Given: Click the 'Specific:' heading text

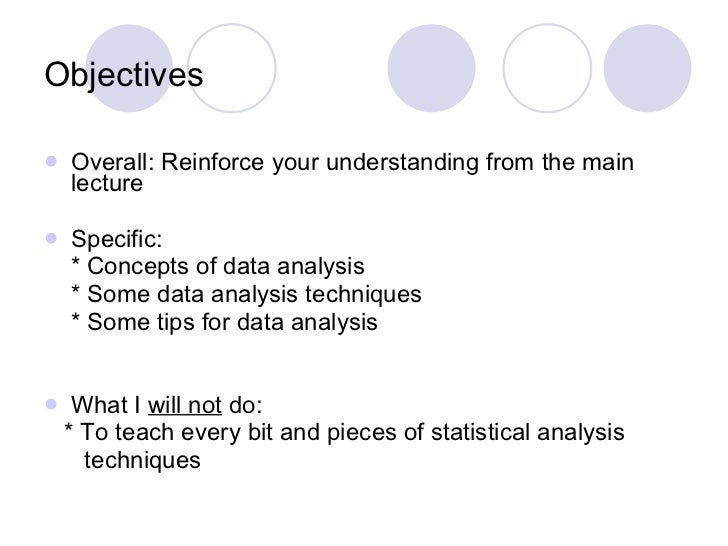Looking at the screenshot, I should pyautogui.click(x=117, y=240).
